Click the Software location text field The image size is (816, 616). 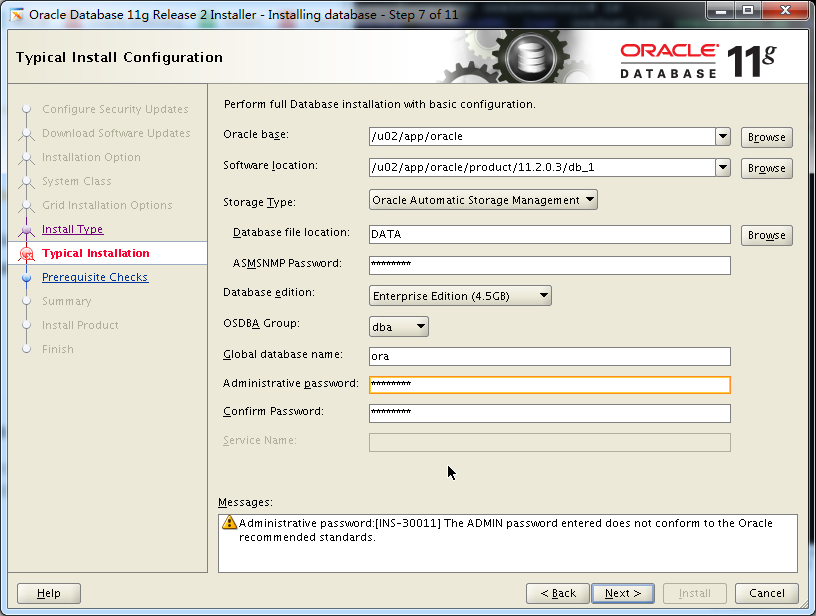pyautogui.click(x=542, y=168)
